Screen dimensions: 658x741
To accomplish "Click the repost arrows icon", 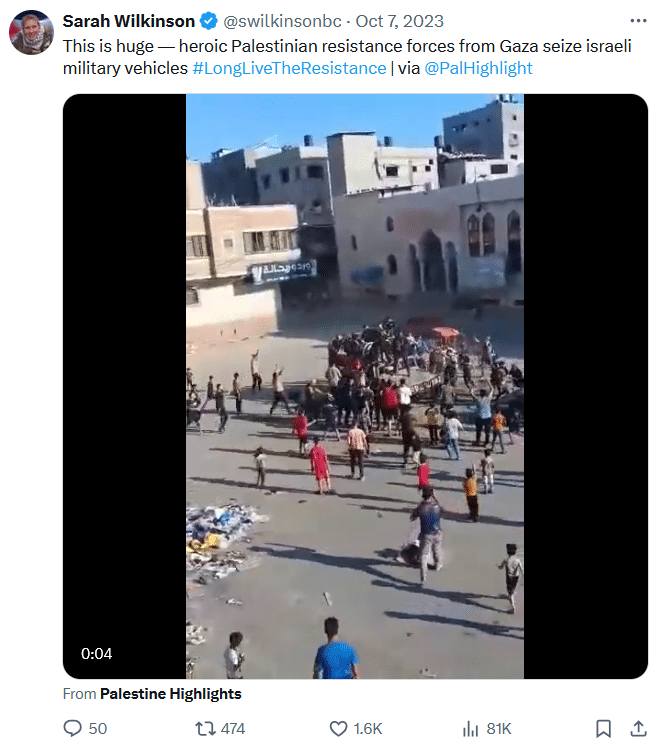I will pos(206,728).
